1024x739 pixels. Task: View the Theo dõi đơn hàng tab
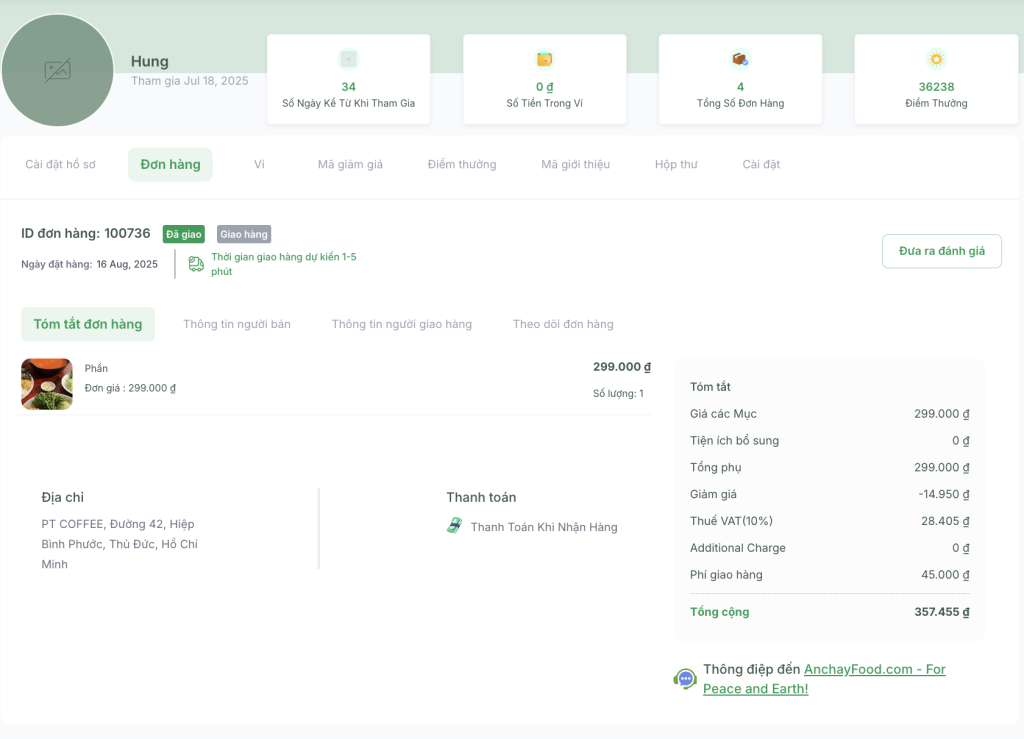pos(563,324)
